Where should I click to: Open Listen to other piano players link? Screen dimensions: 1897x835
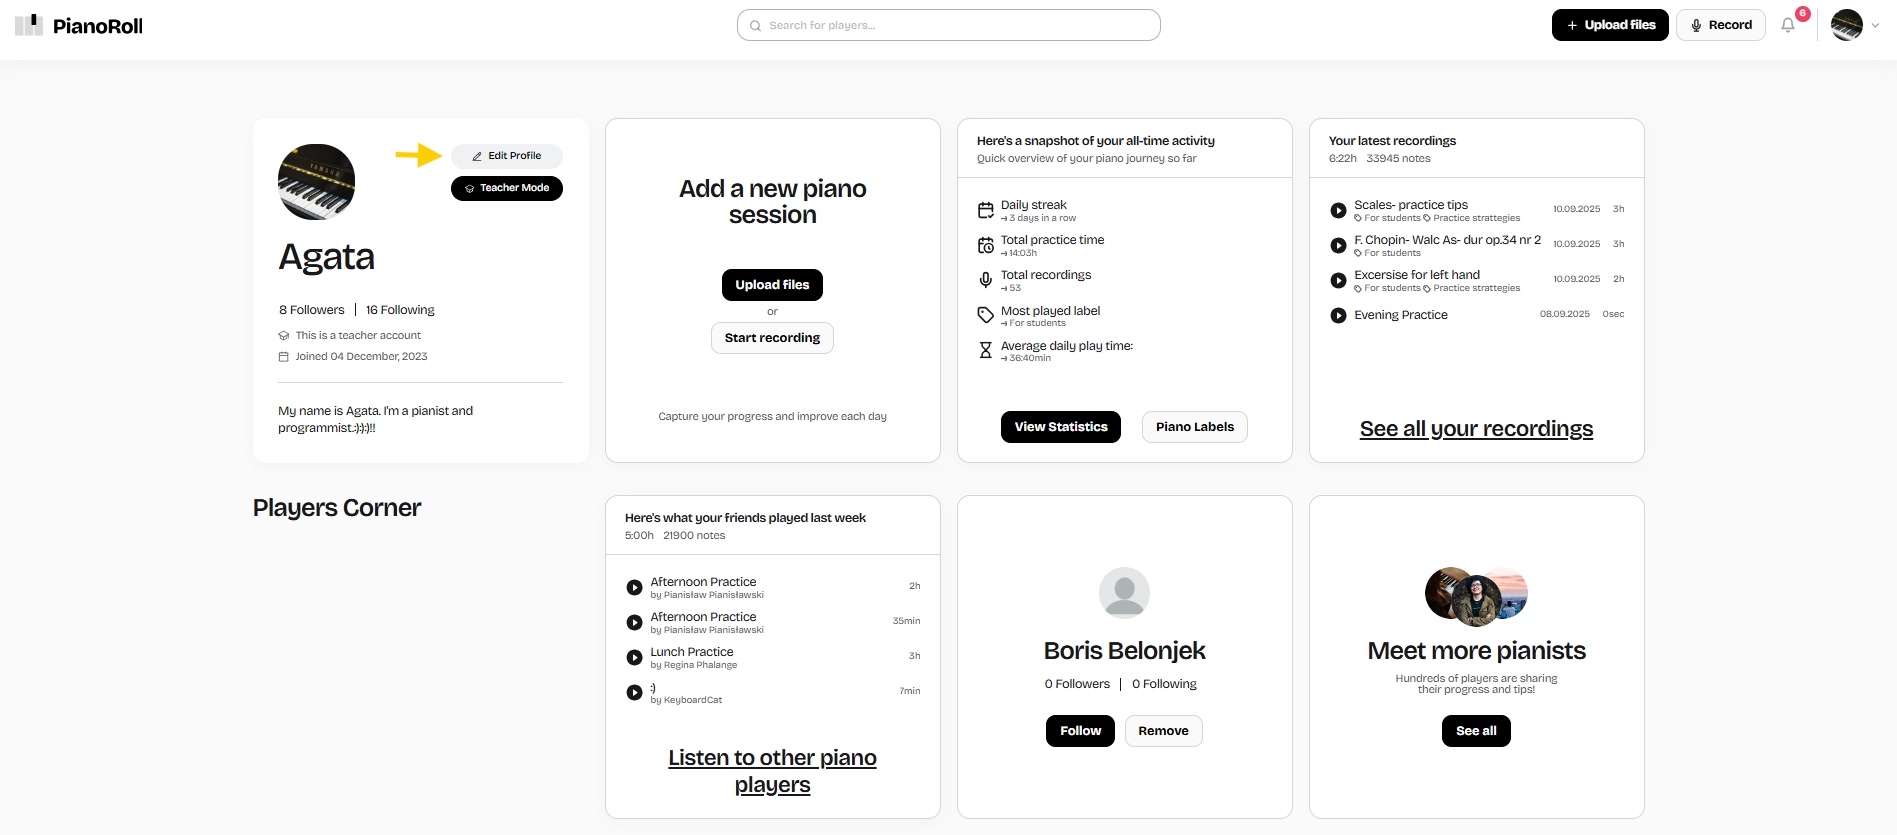tap(772, 771)
